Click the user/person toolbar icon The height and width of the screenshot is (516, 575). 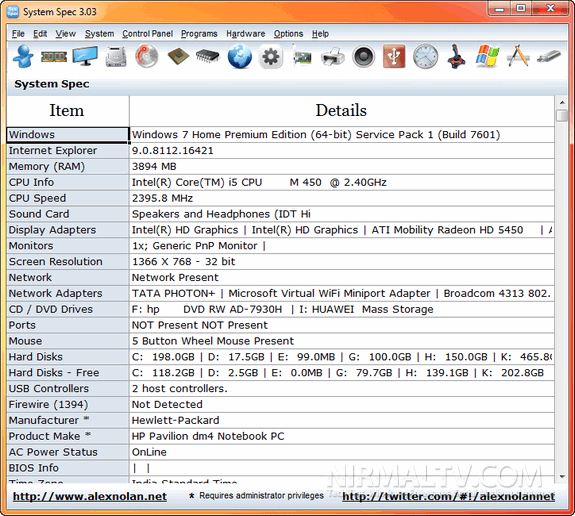coord(23,56)
